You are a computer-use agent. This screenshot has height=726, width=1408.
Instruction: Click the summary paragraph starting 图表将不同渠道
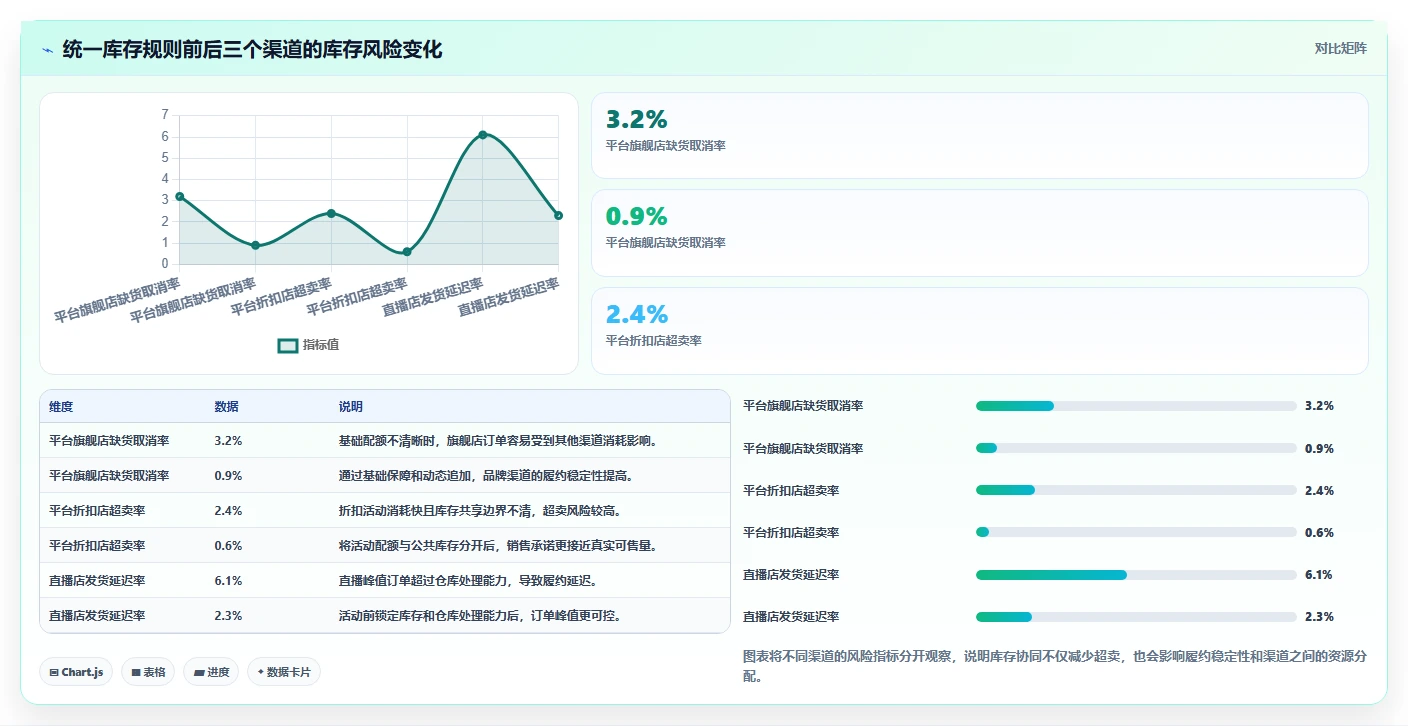pos(1055,667)
